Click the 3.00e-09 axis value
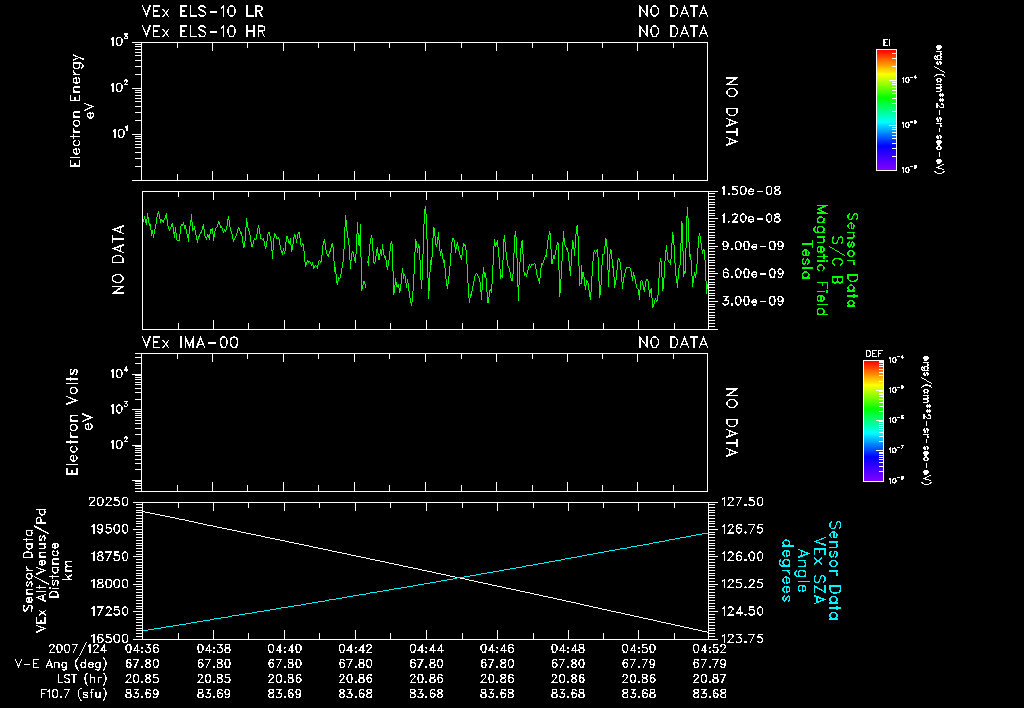Screen dimensions: 1024x708 point(752,301)
